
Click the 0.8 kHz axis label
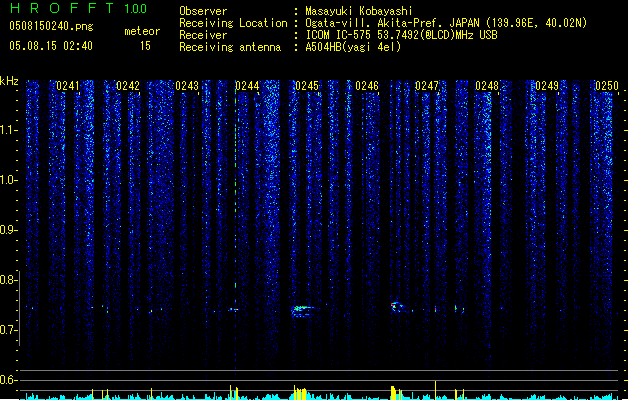[x=8, y=280]
